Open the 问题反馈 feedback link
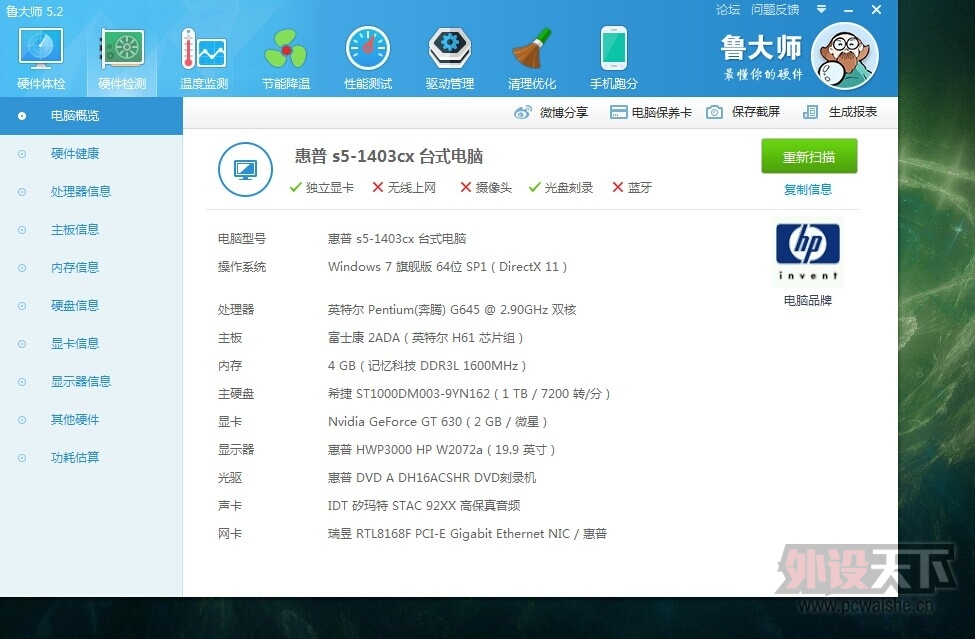975x639 pixels. (775, 10)
